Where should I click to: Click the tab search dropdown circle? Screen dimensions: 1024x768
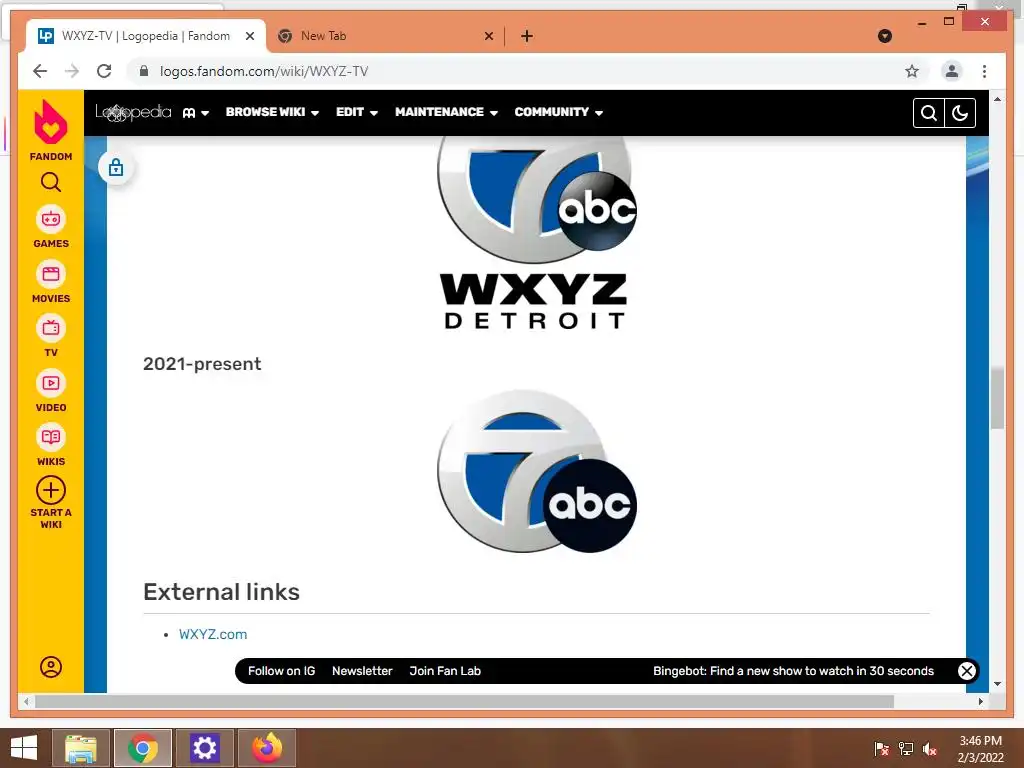click(885, 36)
